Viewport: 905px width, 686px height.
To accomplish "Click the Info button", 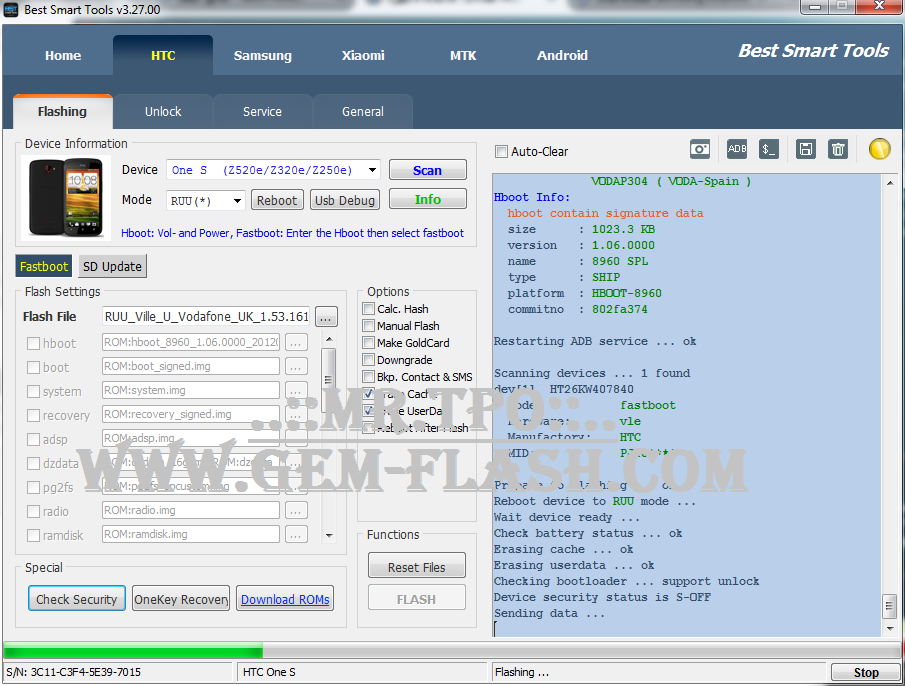I will coord(428,199).
